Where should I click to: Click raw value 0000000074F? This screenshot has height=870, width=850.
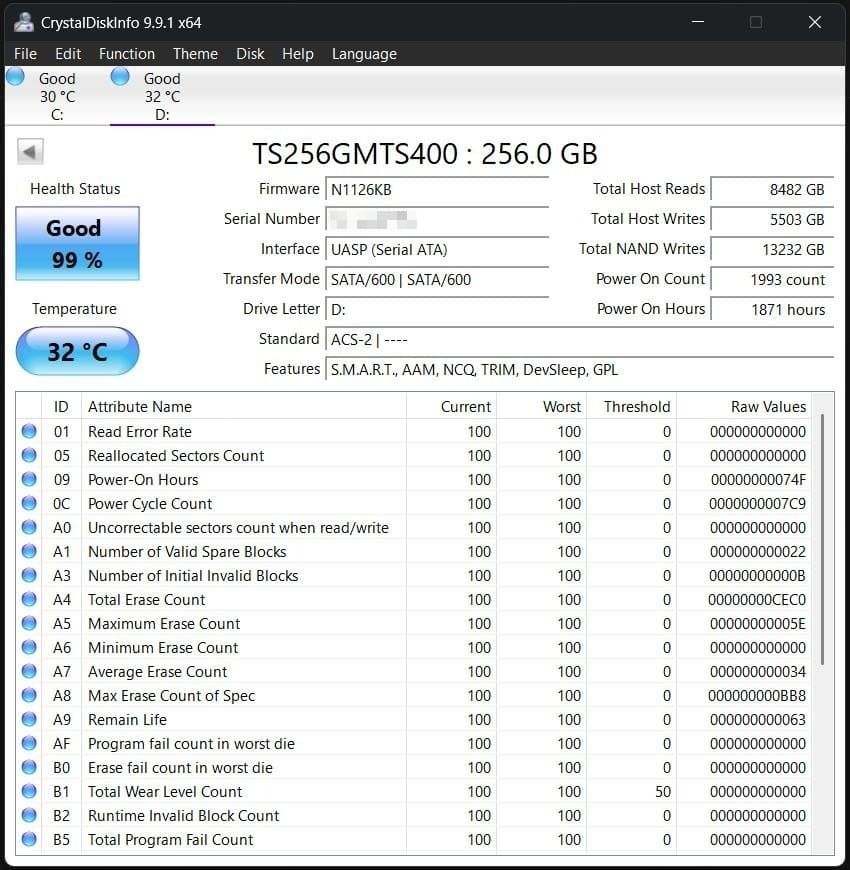pos(758,480)
